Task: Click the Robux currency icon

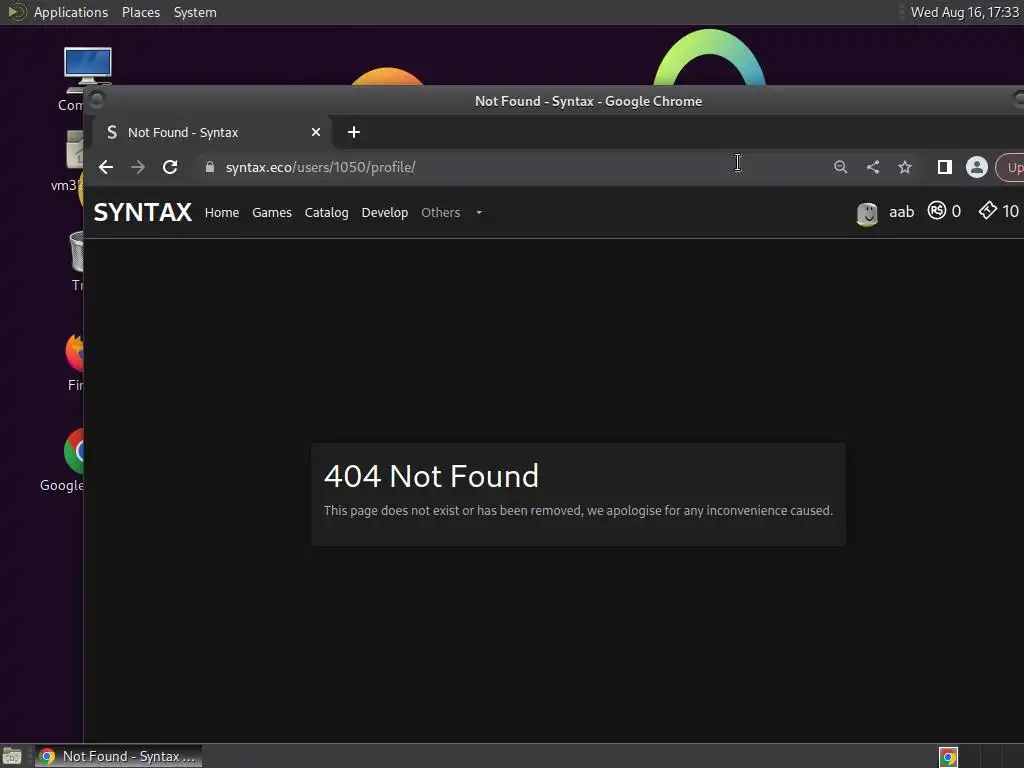Action: [936, 211]
